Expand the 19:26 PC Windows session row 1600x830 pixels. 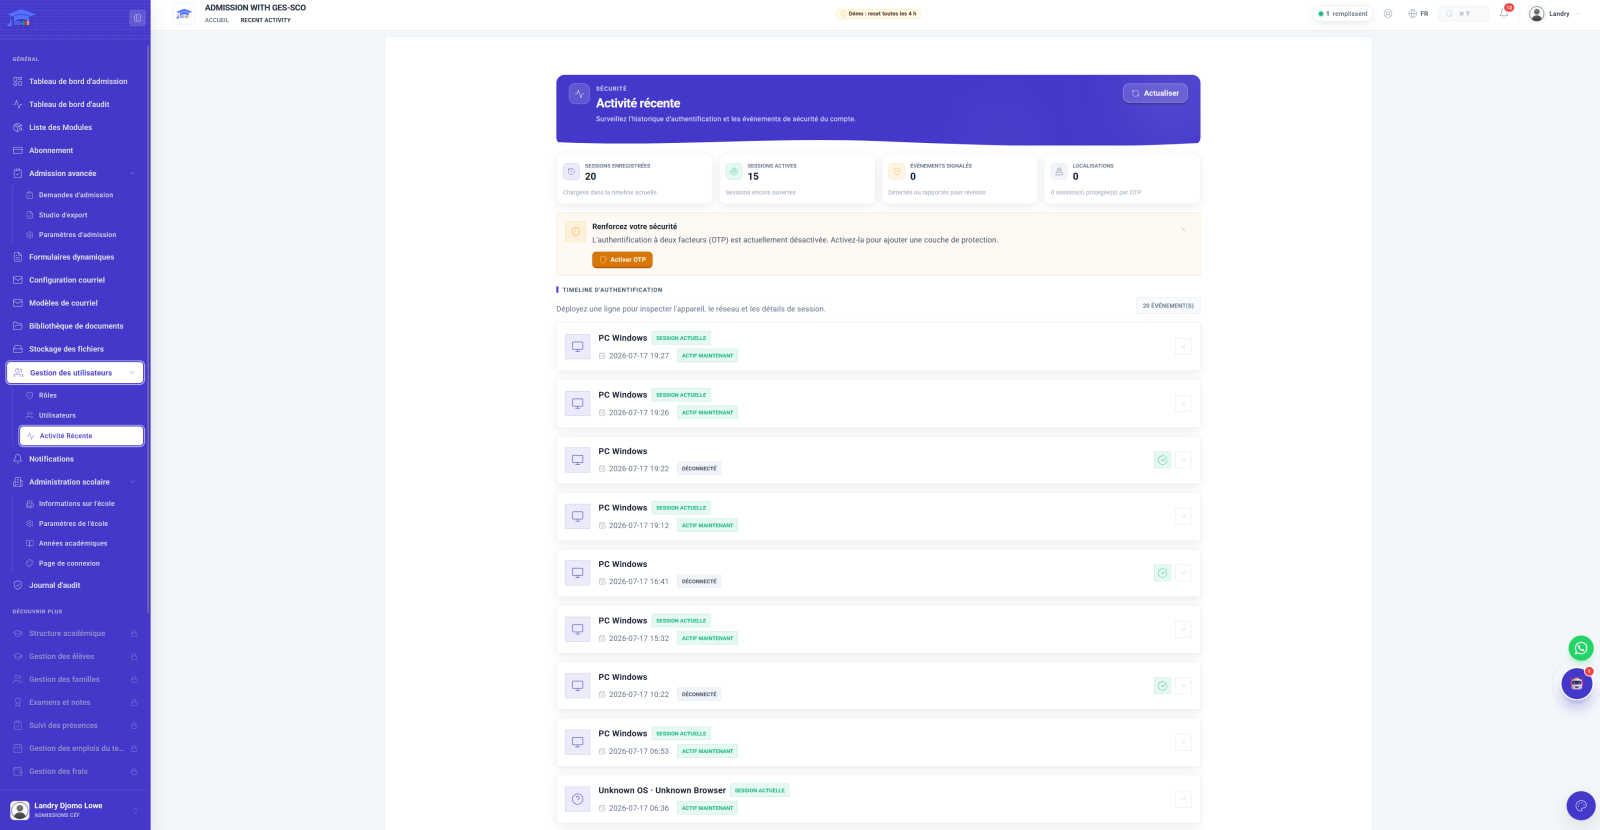point(1183,403)
